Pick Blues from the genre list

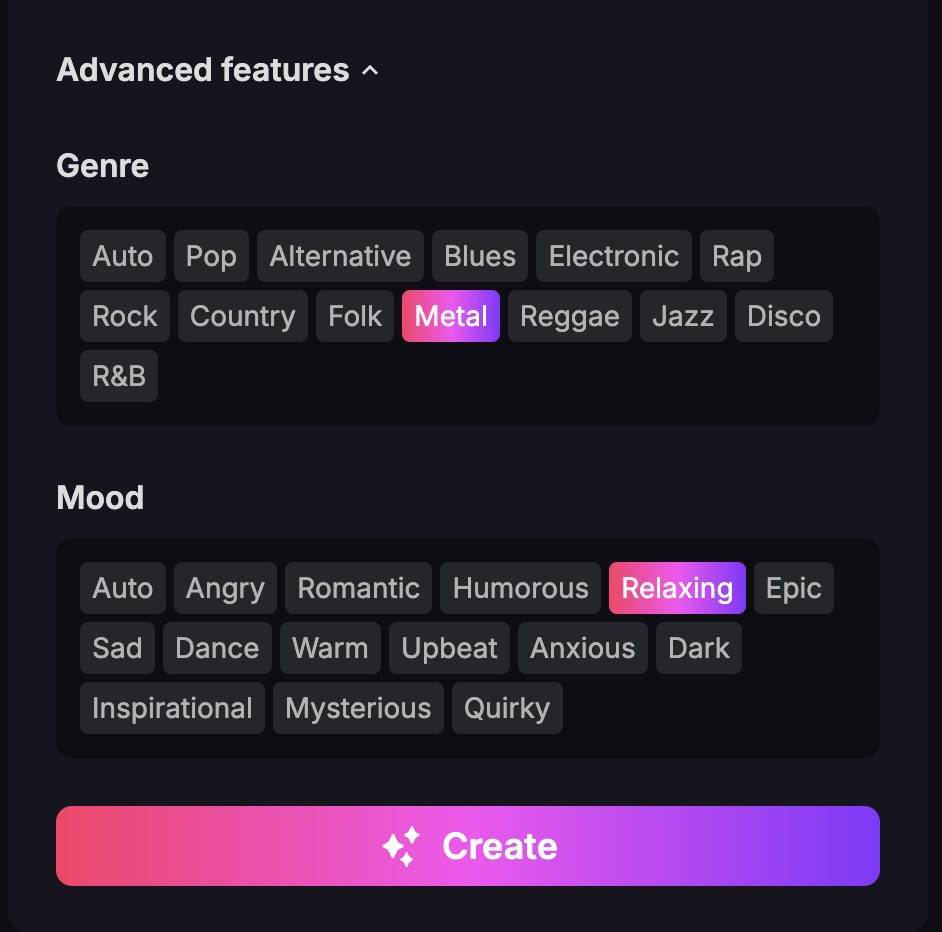pyautogui.click(x=480, y=256)
